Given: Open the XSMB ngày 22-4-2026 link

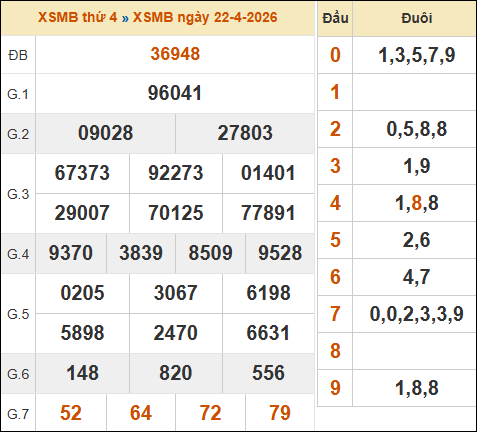Looking at the screenshot, I should [x=205, y=17].
